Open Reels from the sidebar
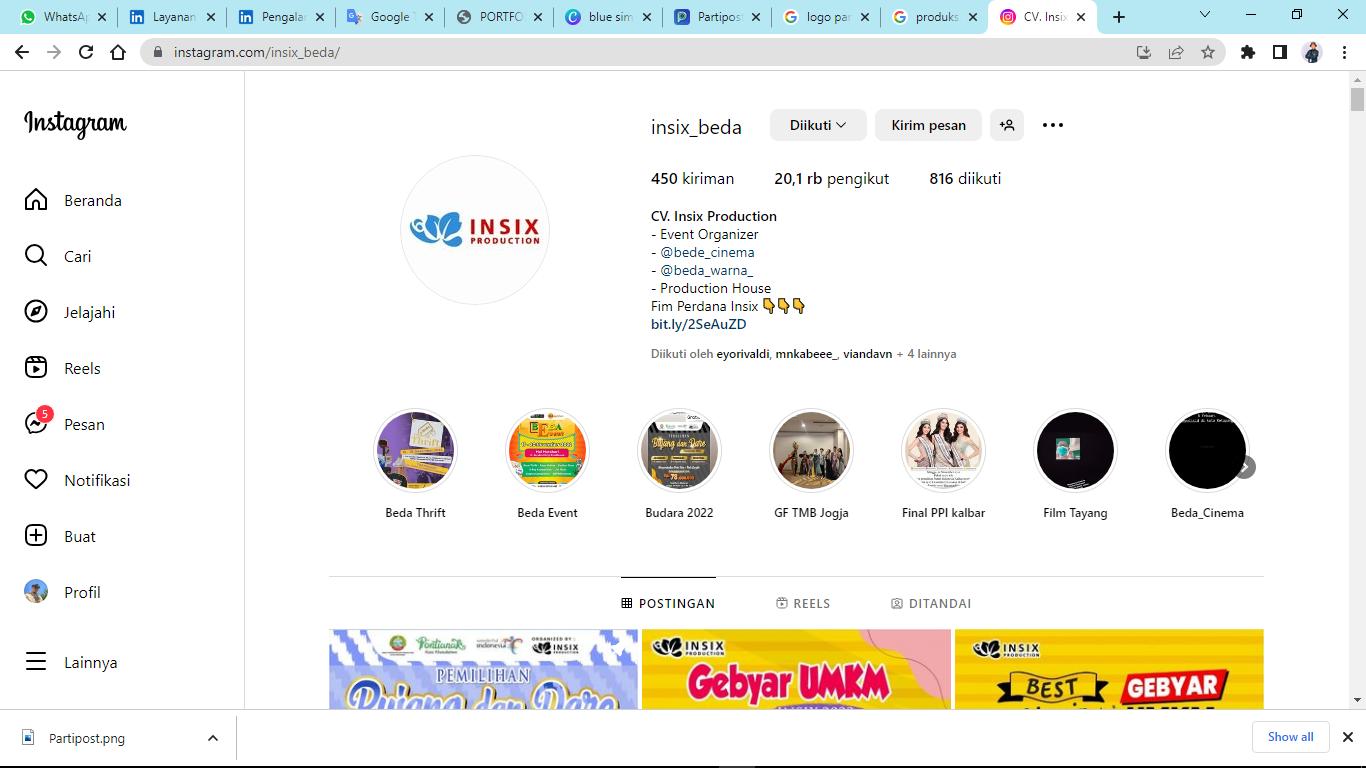The height and width of the screenshot is (768, 1366). pos(62,368)
